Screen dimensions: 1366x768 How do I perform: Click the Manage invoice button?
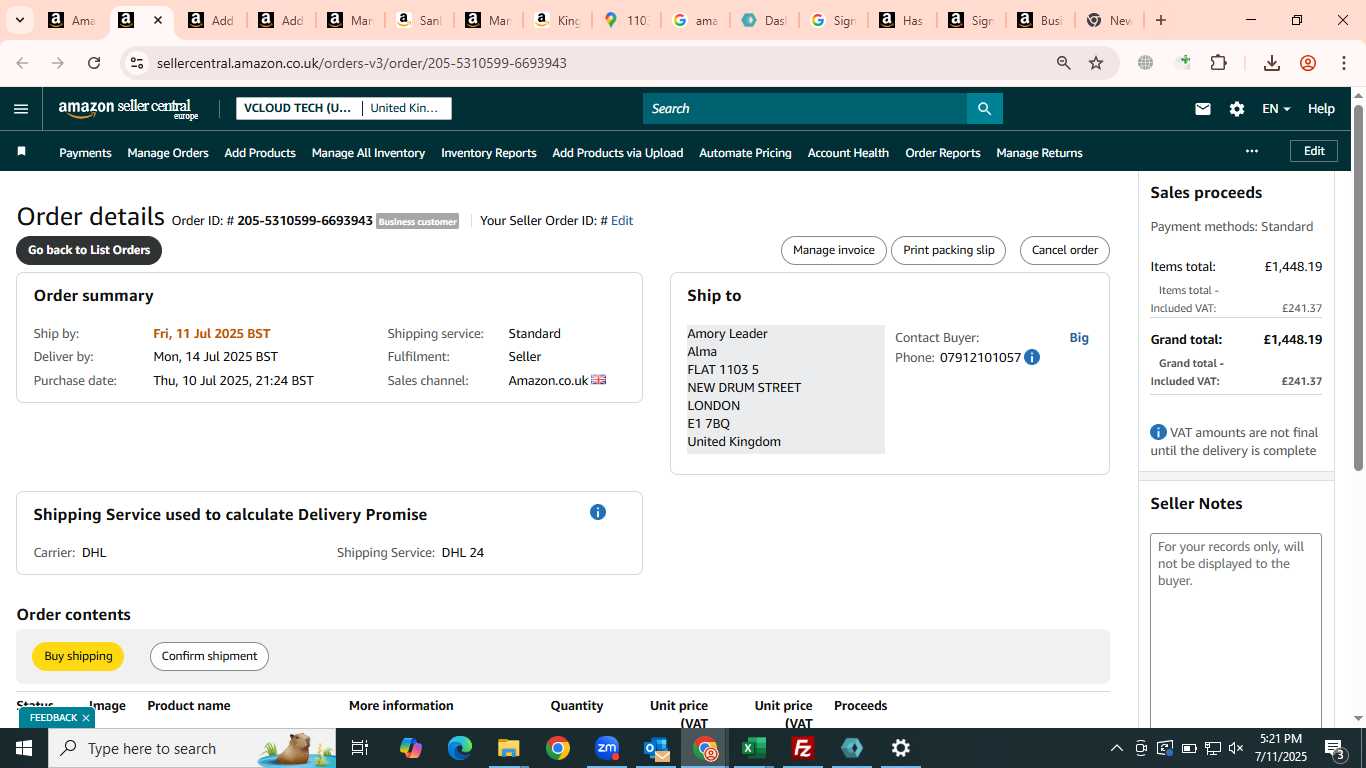[834, 250]
